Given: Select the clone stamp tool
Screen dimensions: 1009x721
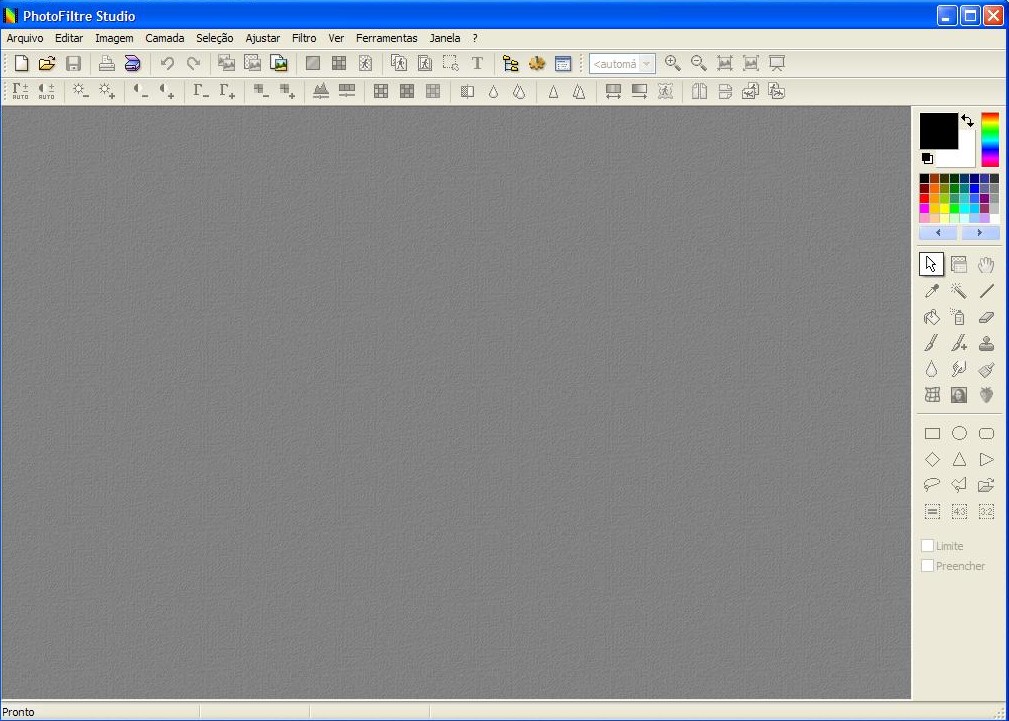Looking at the screenshot, I should point(986,343).
